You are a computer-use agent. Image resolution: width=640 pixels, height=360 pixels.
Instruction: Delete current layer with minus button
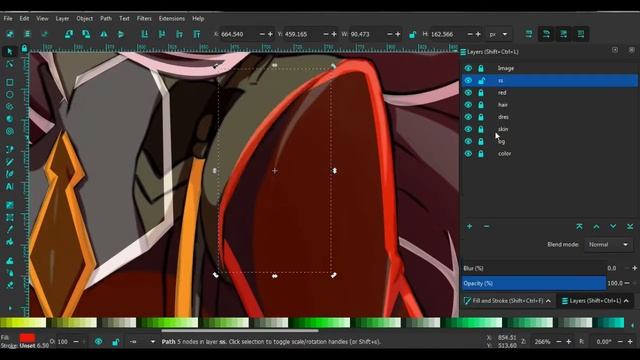[x=486, y=227]
